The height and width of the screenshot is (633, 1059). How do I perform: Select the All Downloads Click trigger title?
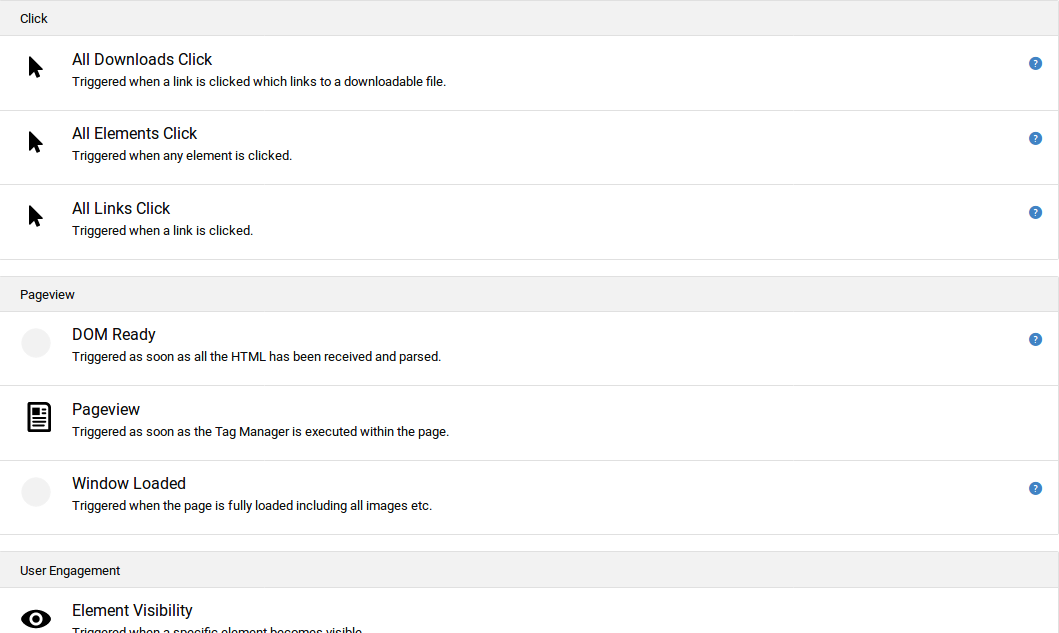tap(142, 60)
